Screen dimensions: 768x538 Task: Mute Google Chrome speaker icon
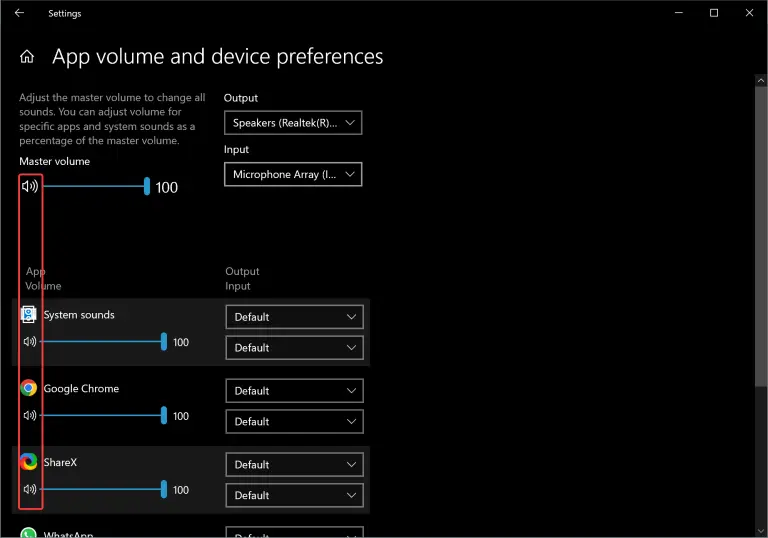click(30, 416)
